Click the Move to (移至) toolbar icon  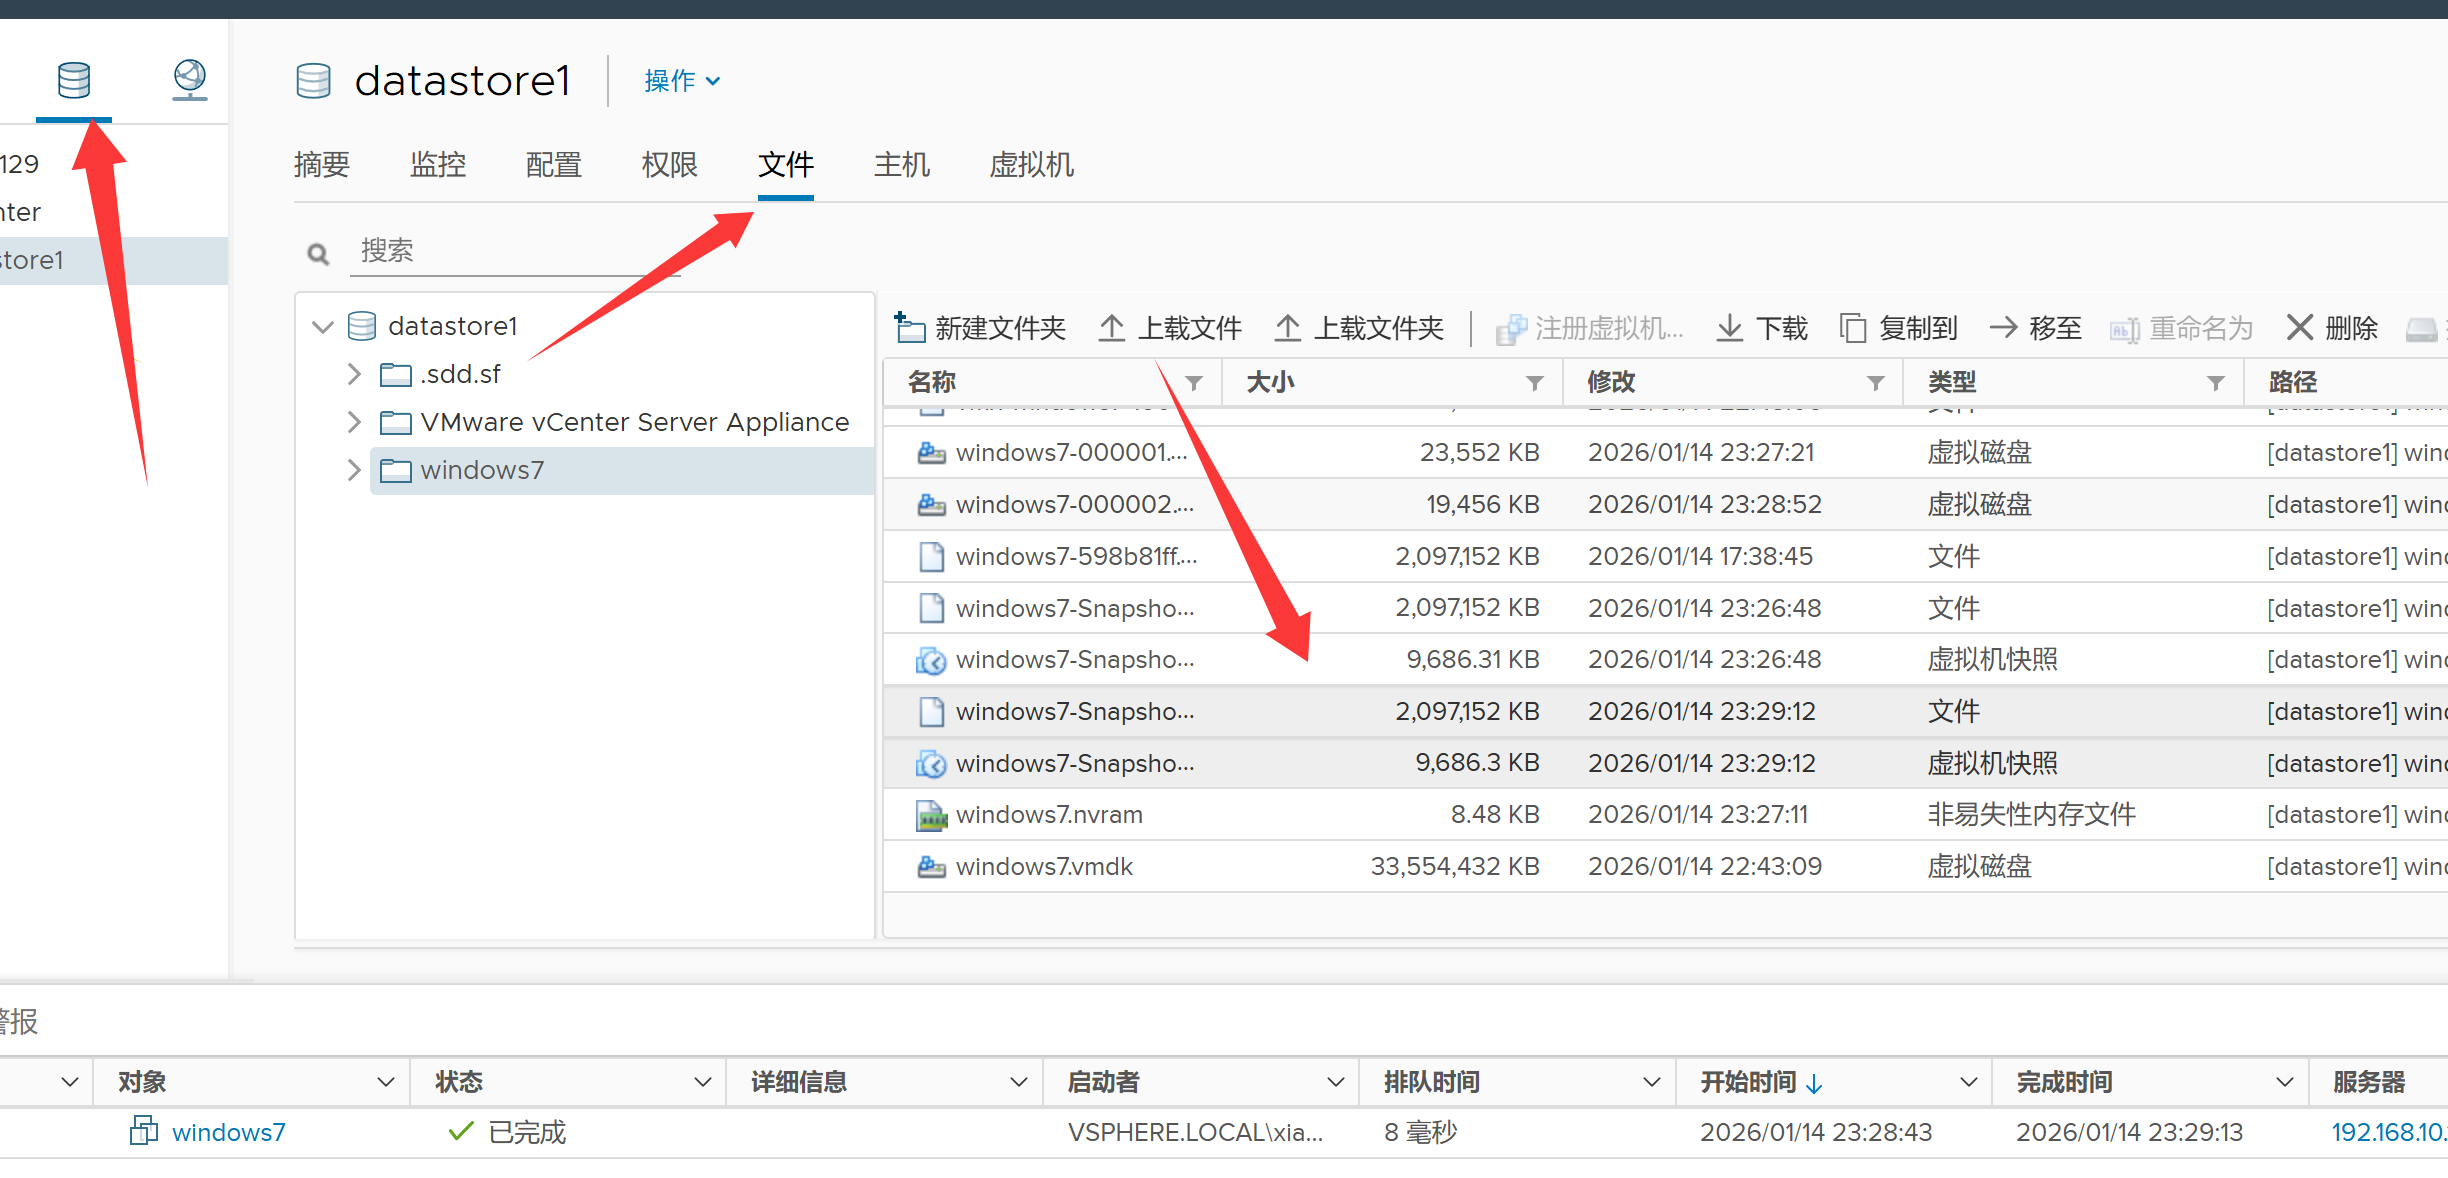pos(2003,328)
